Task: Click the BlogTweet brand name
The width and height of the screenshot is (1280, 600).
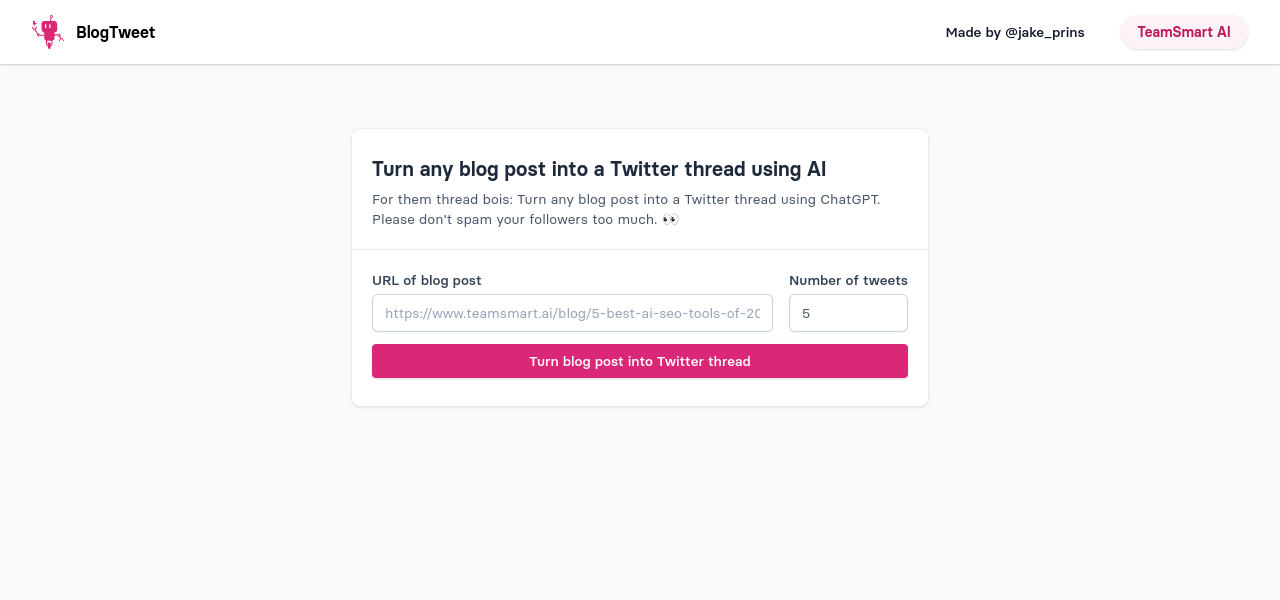Action: click(x=115, y=32)
